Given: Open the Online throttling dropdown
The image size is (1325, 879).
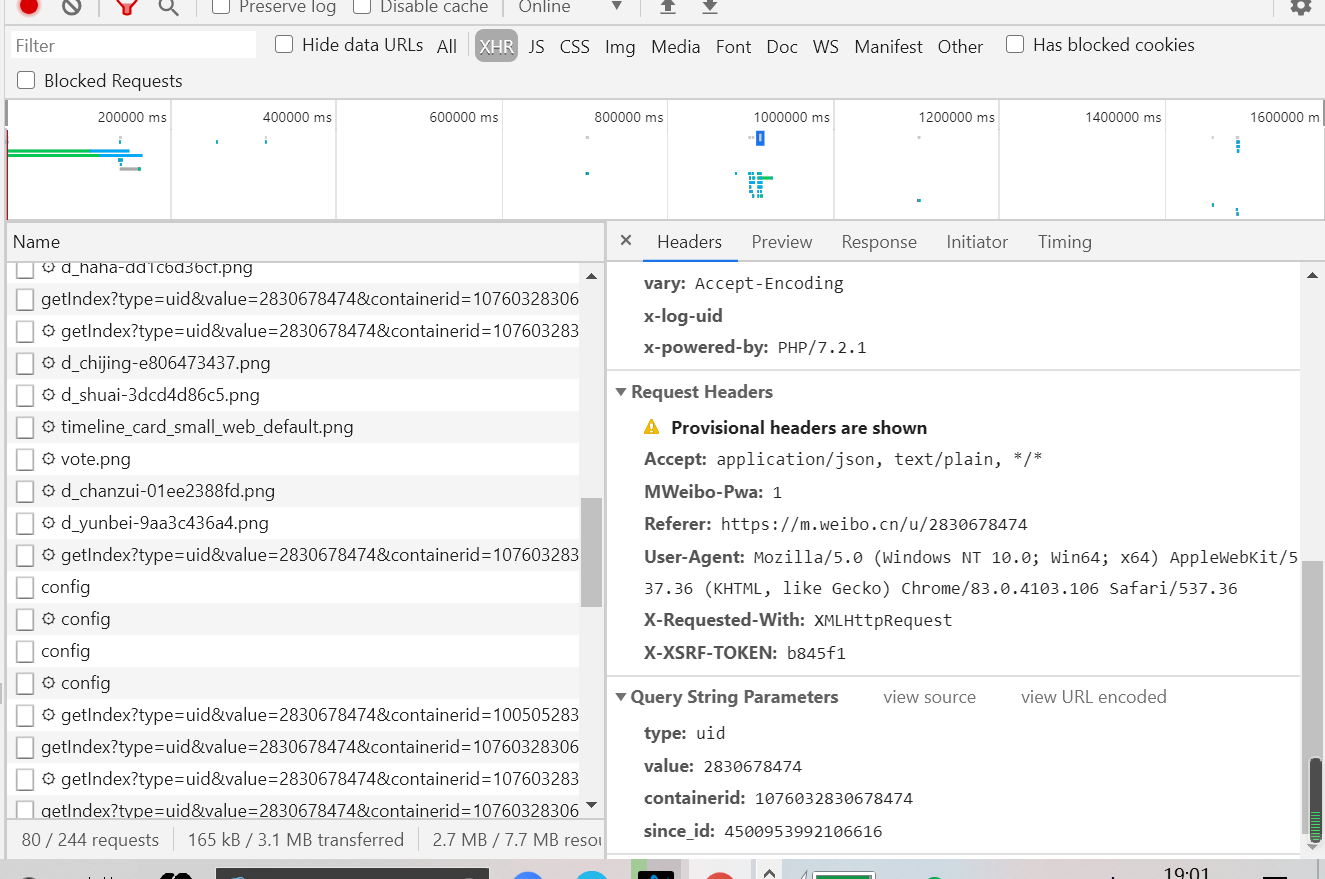Looking at the screenshot, I should point(571,7).
